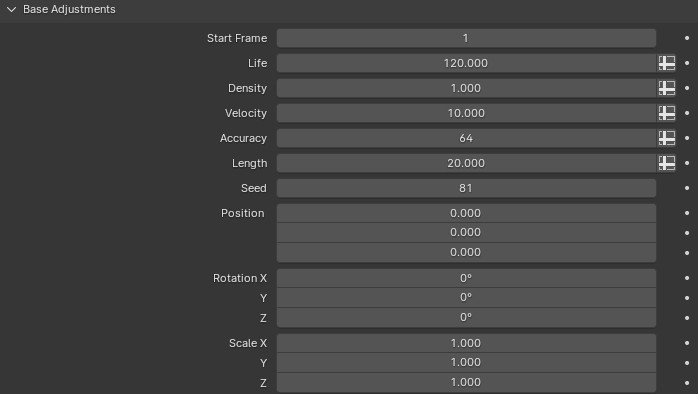Click the keyframe icon beside Accuracy

(666, 138)
